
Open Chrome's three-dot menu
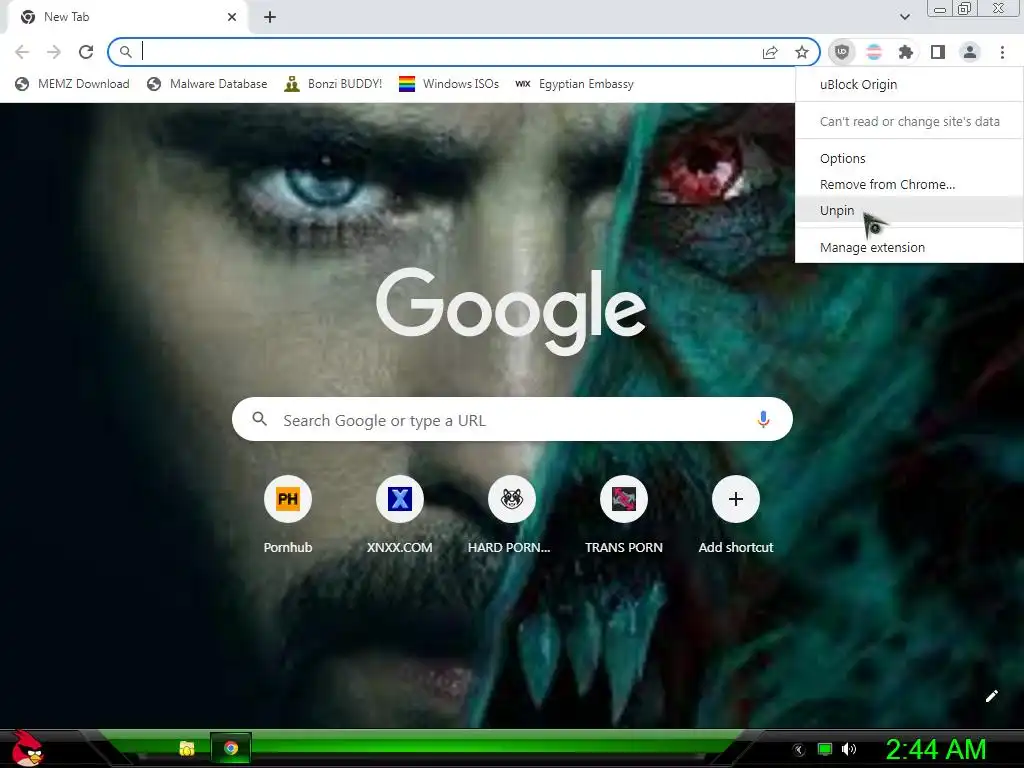click(1002, 52)
